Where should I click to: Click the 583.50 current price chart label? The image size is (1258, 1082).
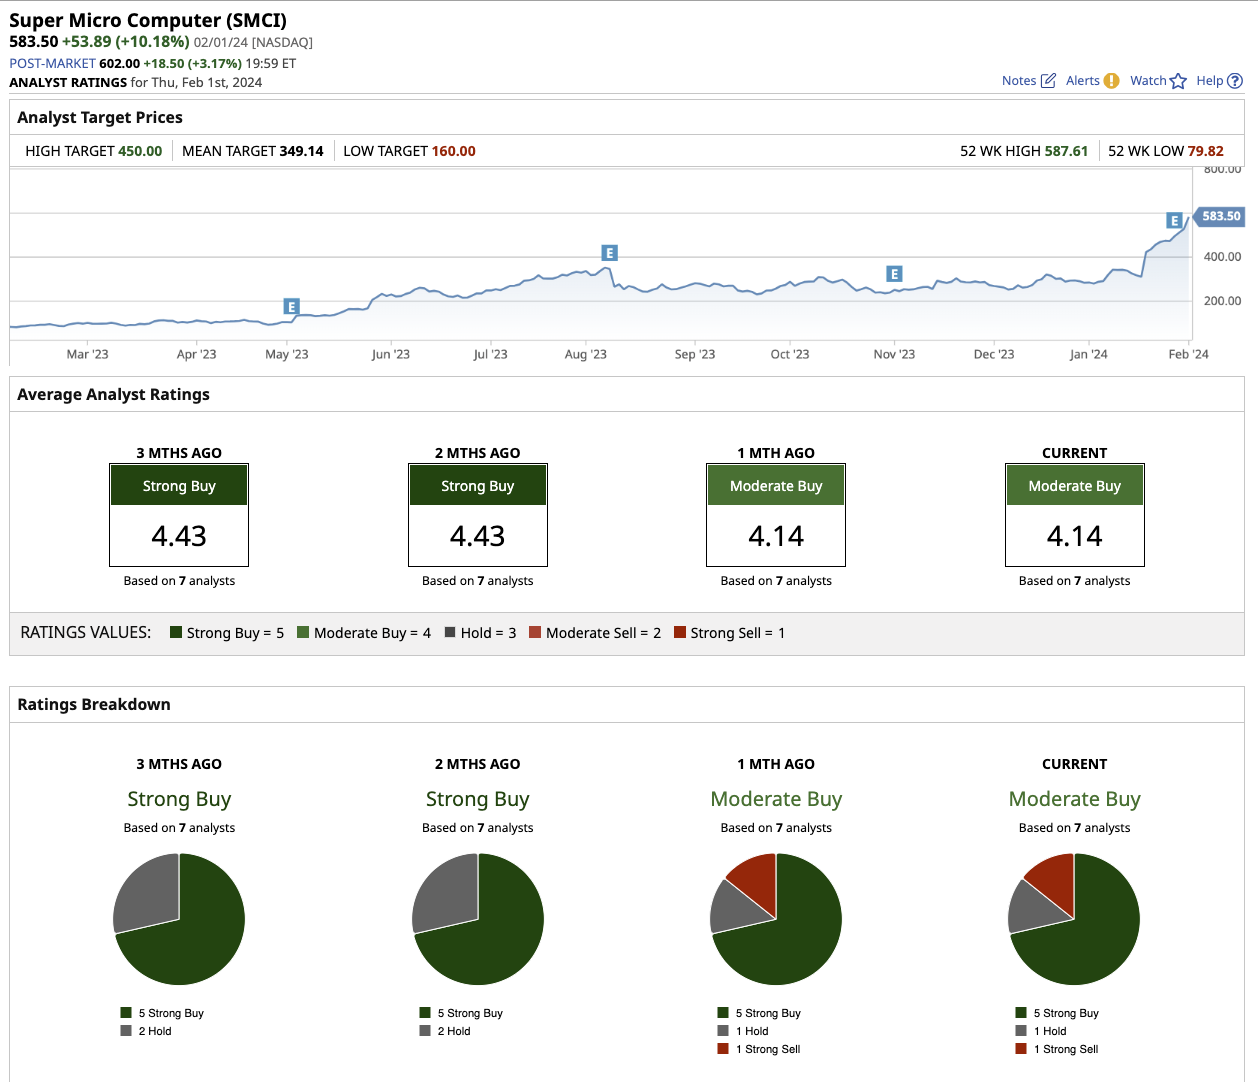tap(1220, 216)
